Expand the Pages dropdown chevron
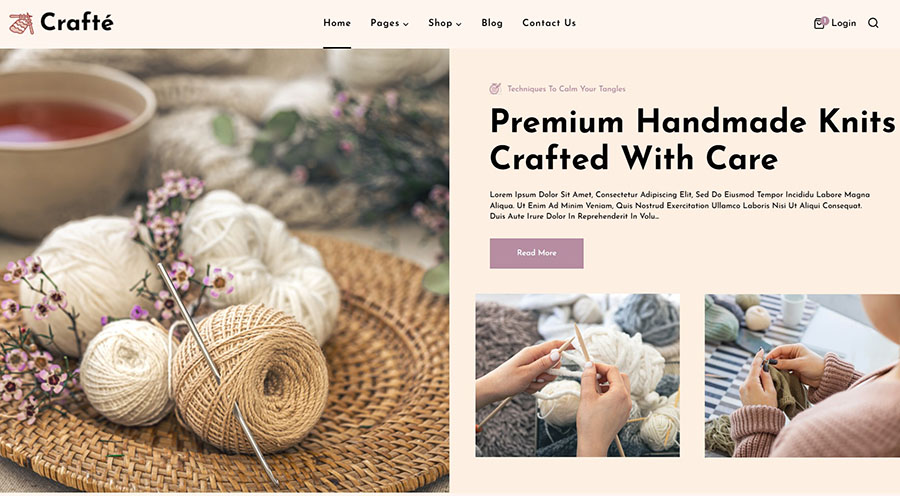 pos(405,24)
